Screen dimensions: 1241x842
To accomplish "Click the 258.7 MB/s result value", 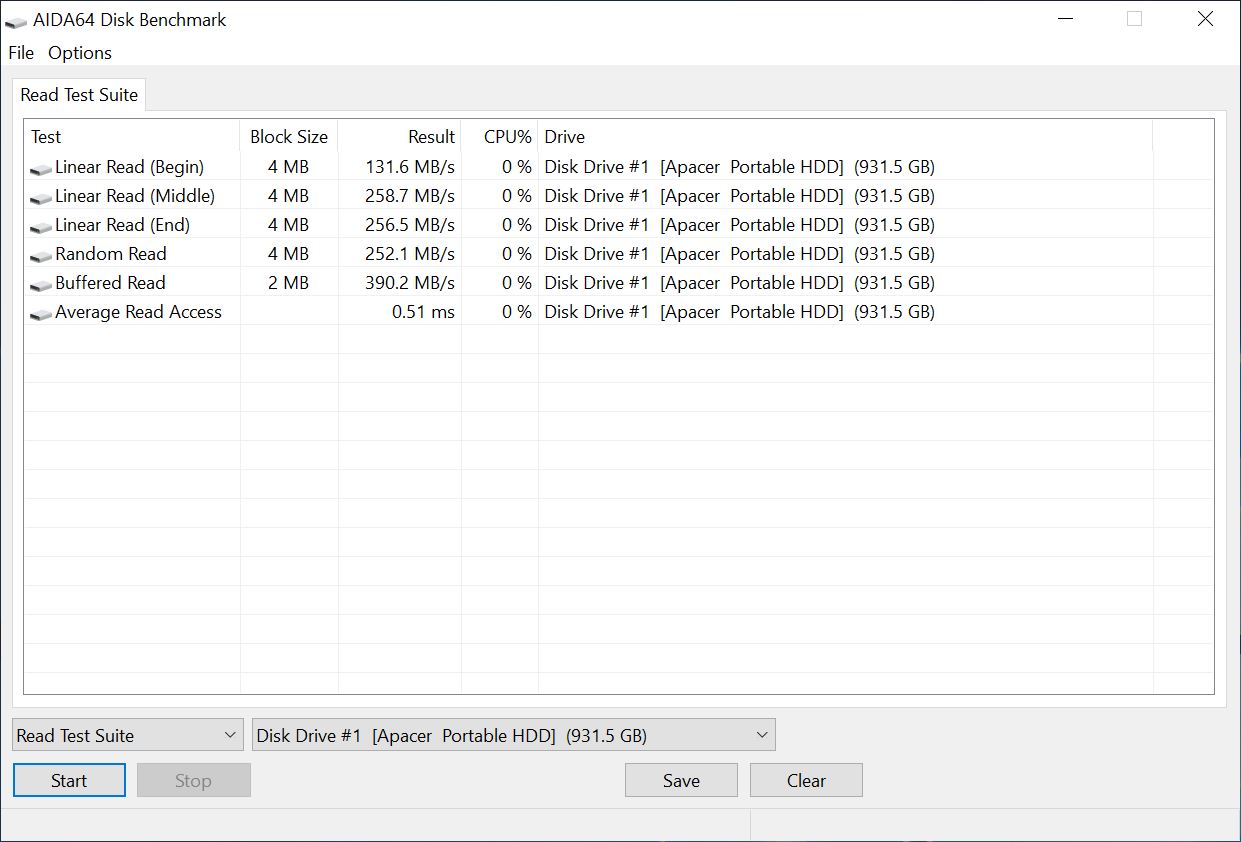I will point(410,196).
